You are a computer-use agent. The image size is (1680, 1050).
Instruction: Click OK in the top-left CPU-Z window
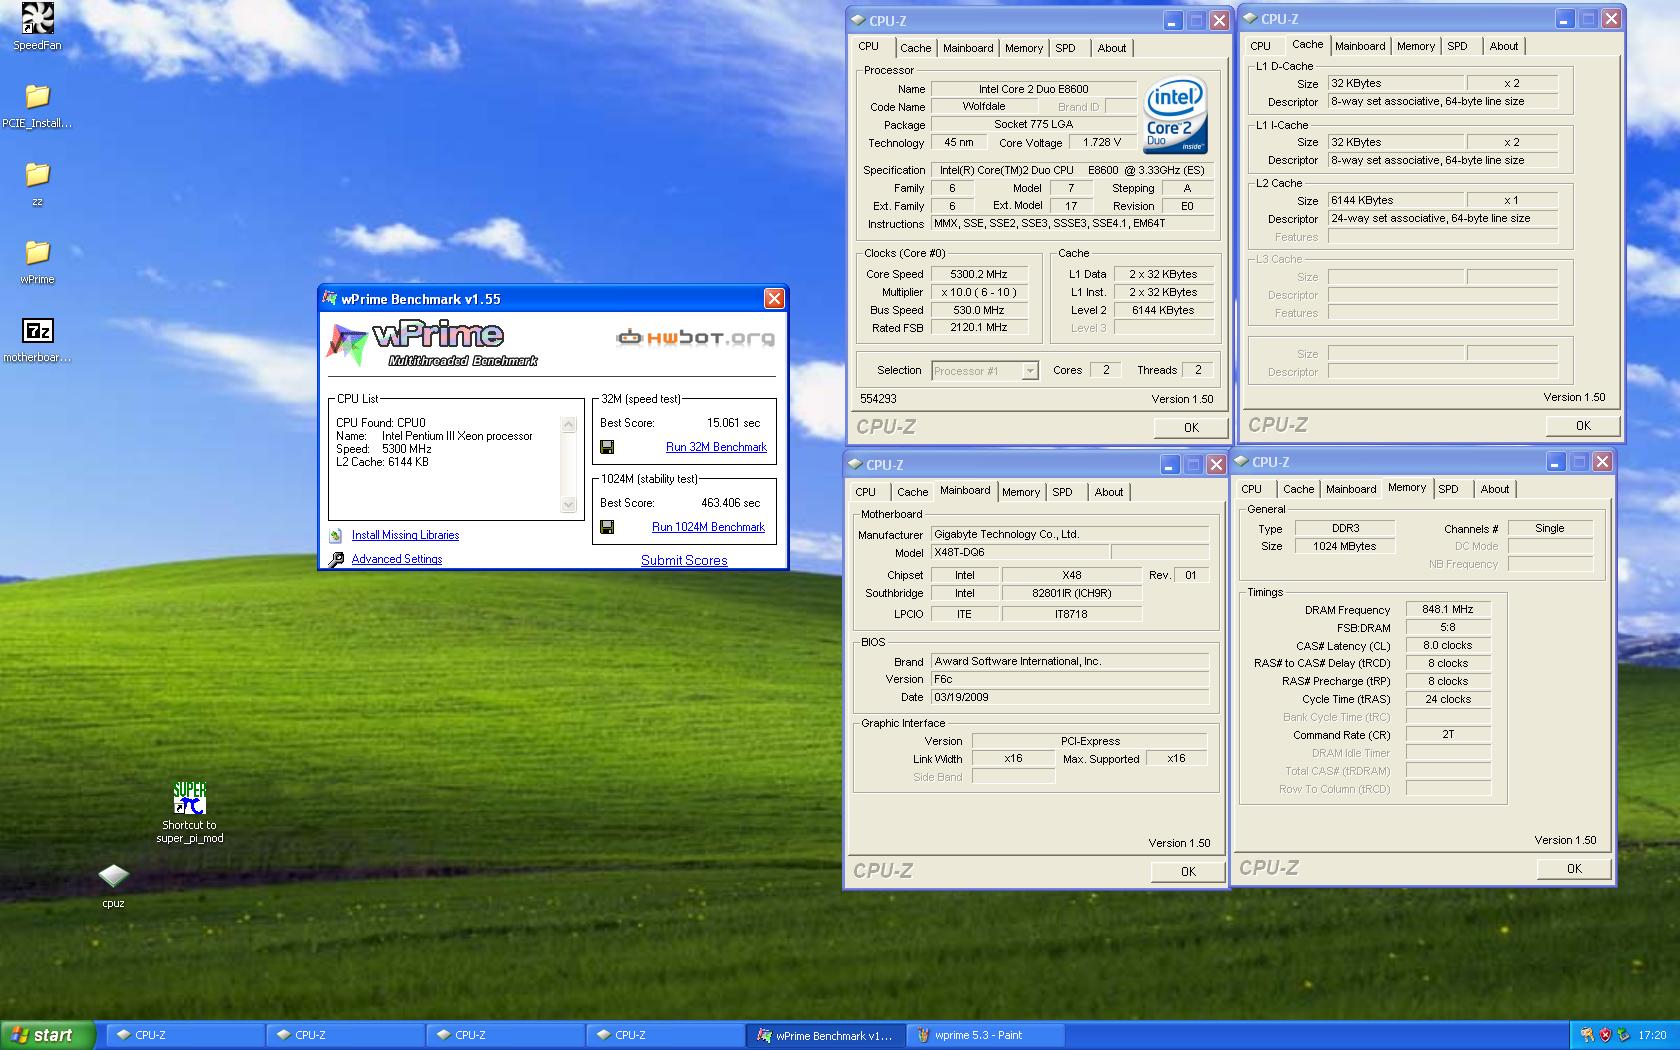click(x=1191, y=427)
